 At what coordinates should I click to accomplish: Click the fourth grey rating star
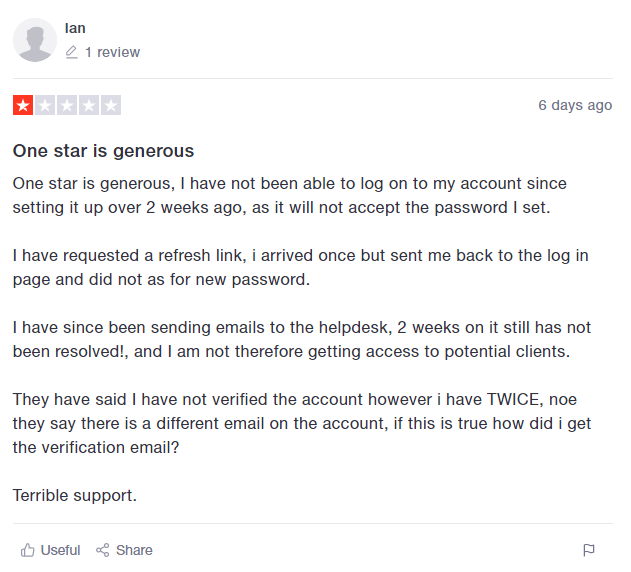click(89, 105)
